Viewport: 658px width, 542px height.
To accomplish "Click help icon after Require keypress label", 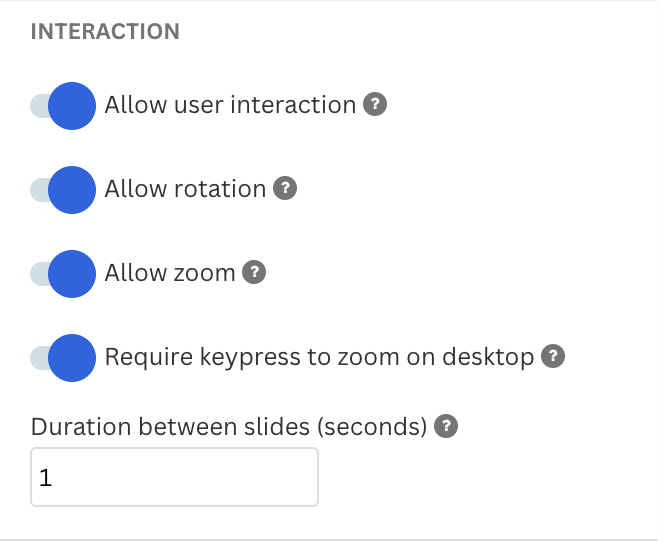I will pyautogui.click(x=553, y=357).
